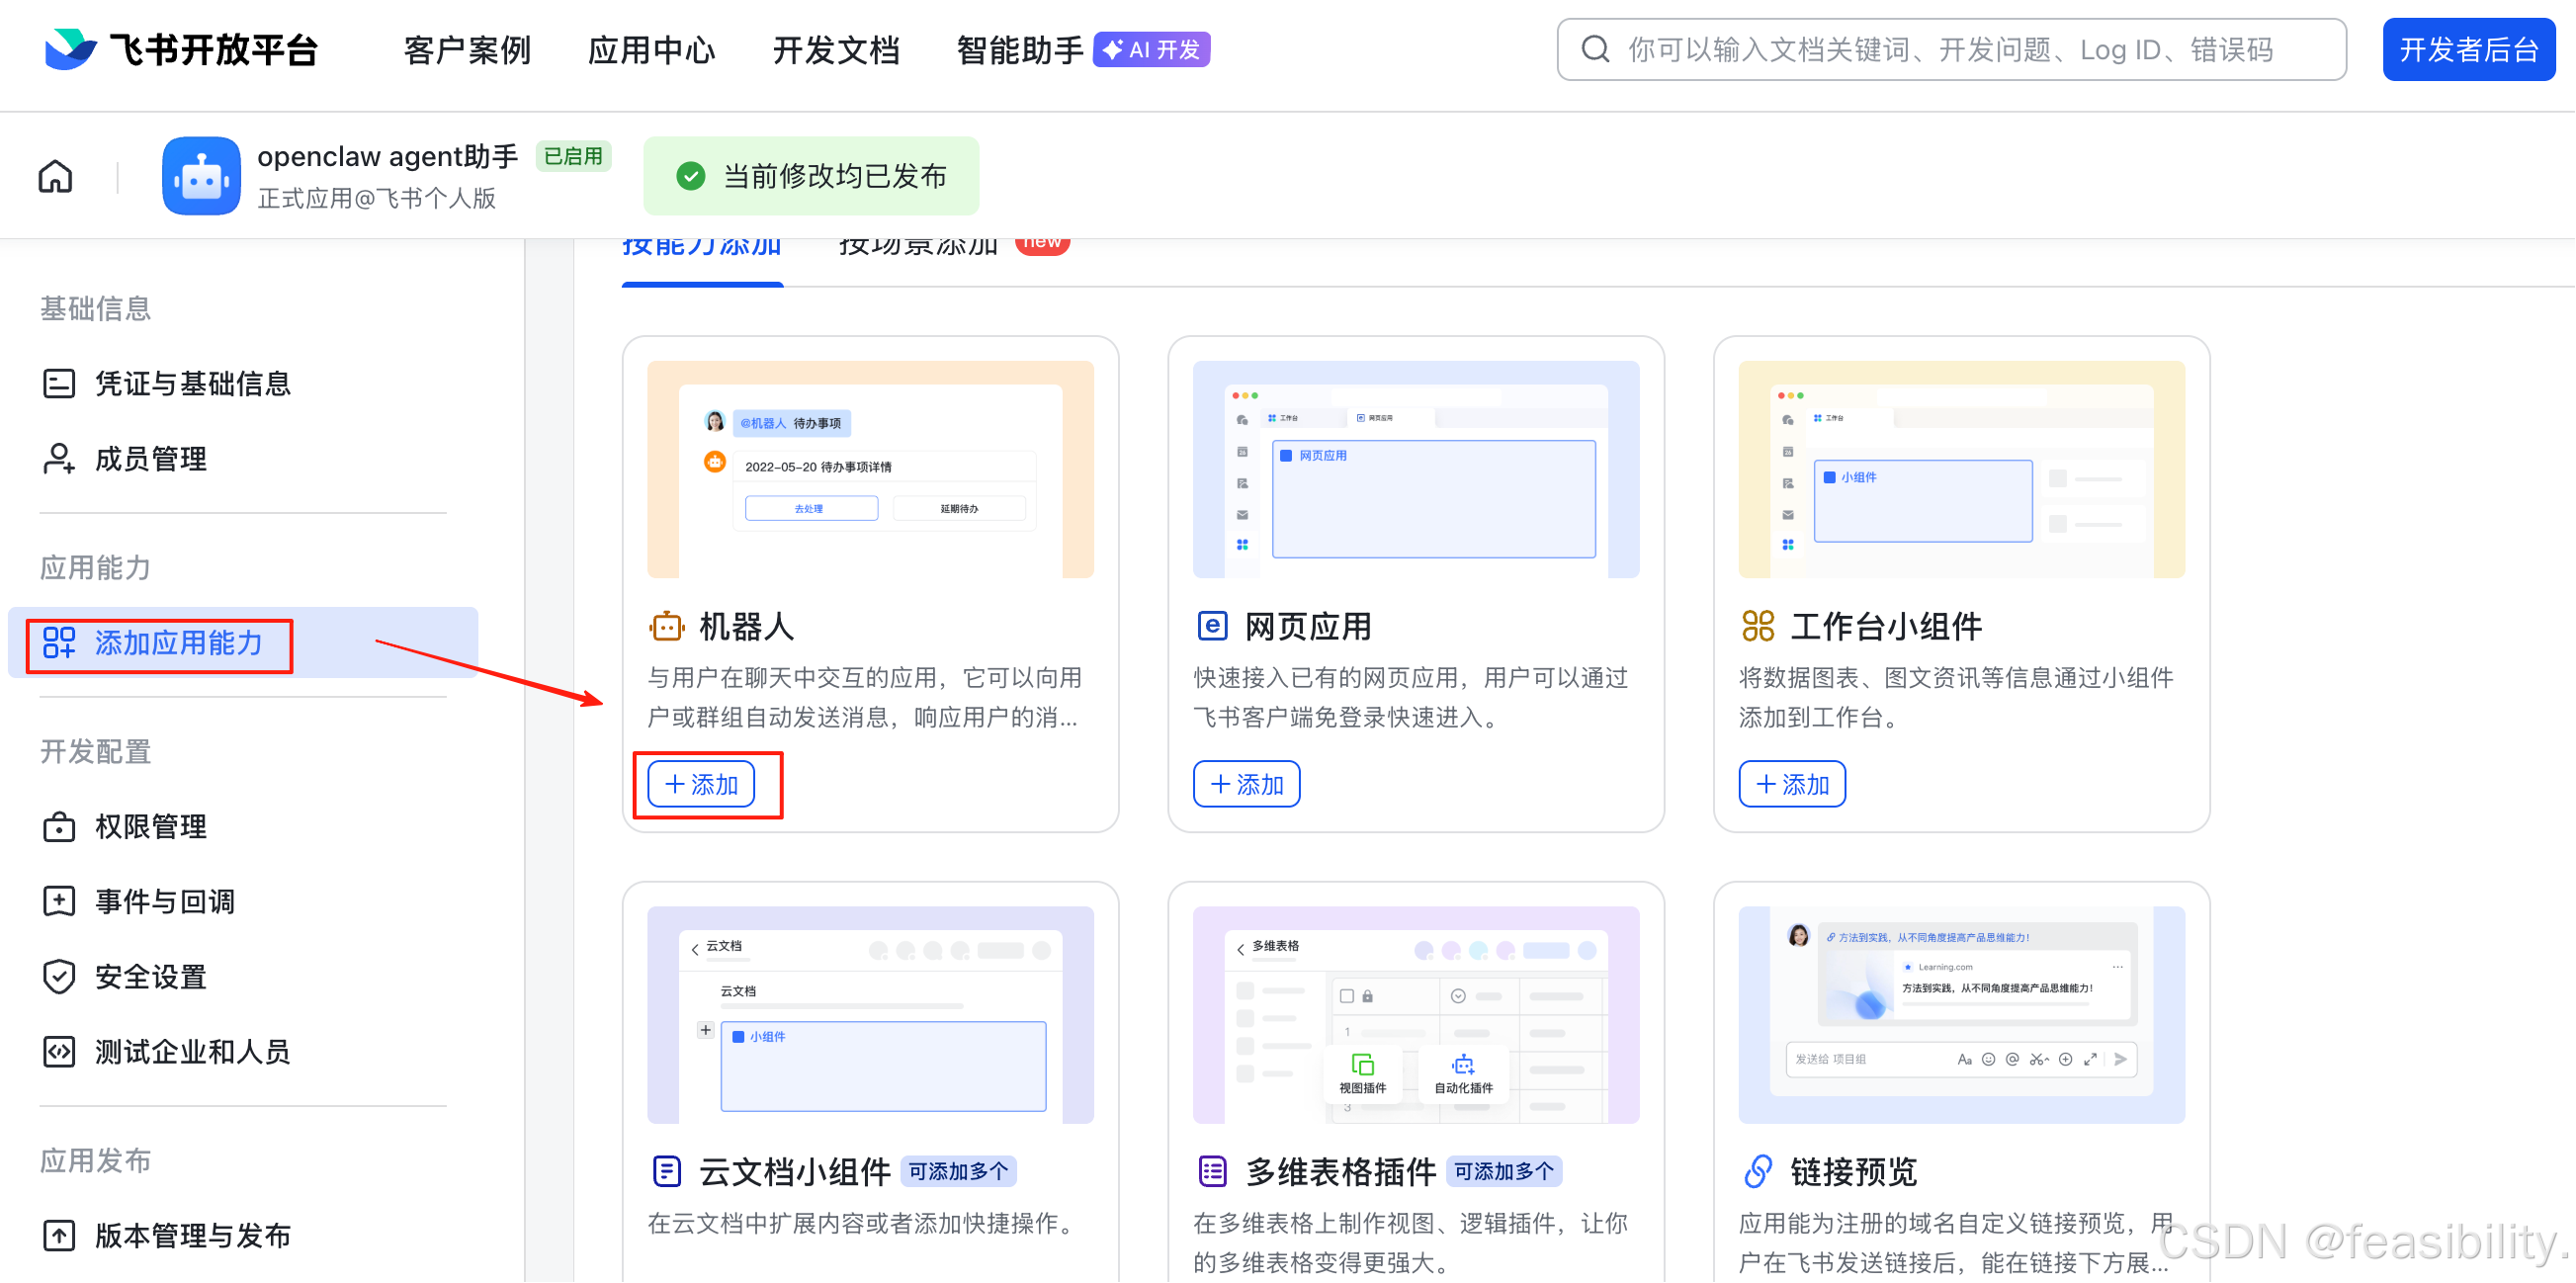Open 测试企业和人员 via its code icon
This screenshot has height=1283, width=2576.
coord(59,1051)
